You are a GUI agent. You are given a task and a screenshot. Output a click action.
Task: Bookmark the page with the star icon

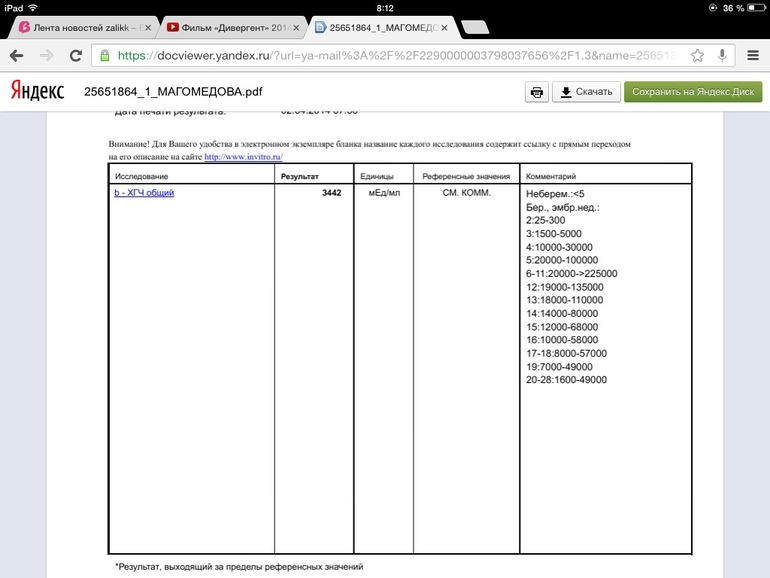coord(697,55)
